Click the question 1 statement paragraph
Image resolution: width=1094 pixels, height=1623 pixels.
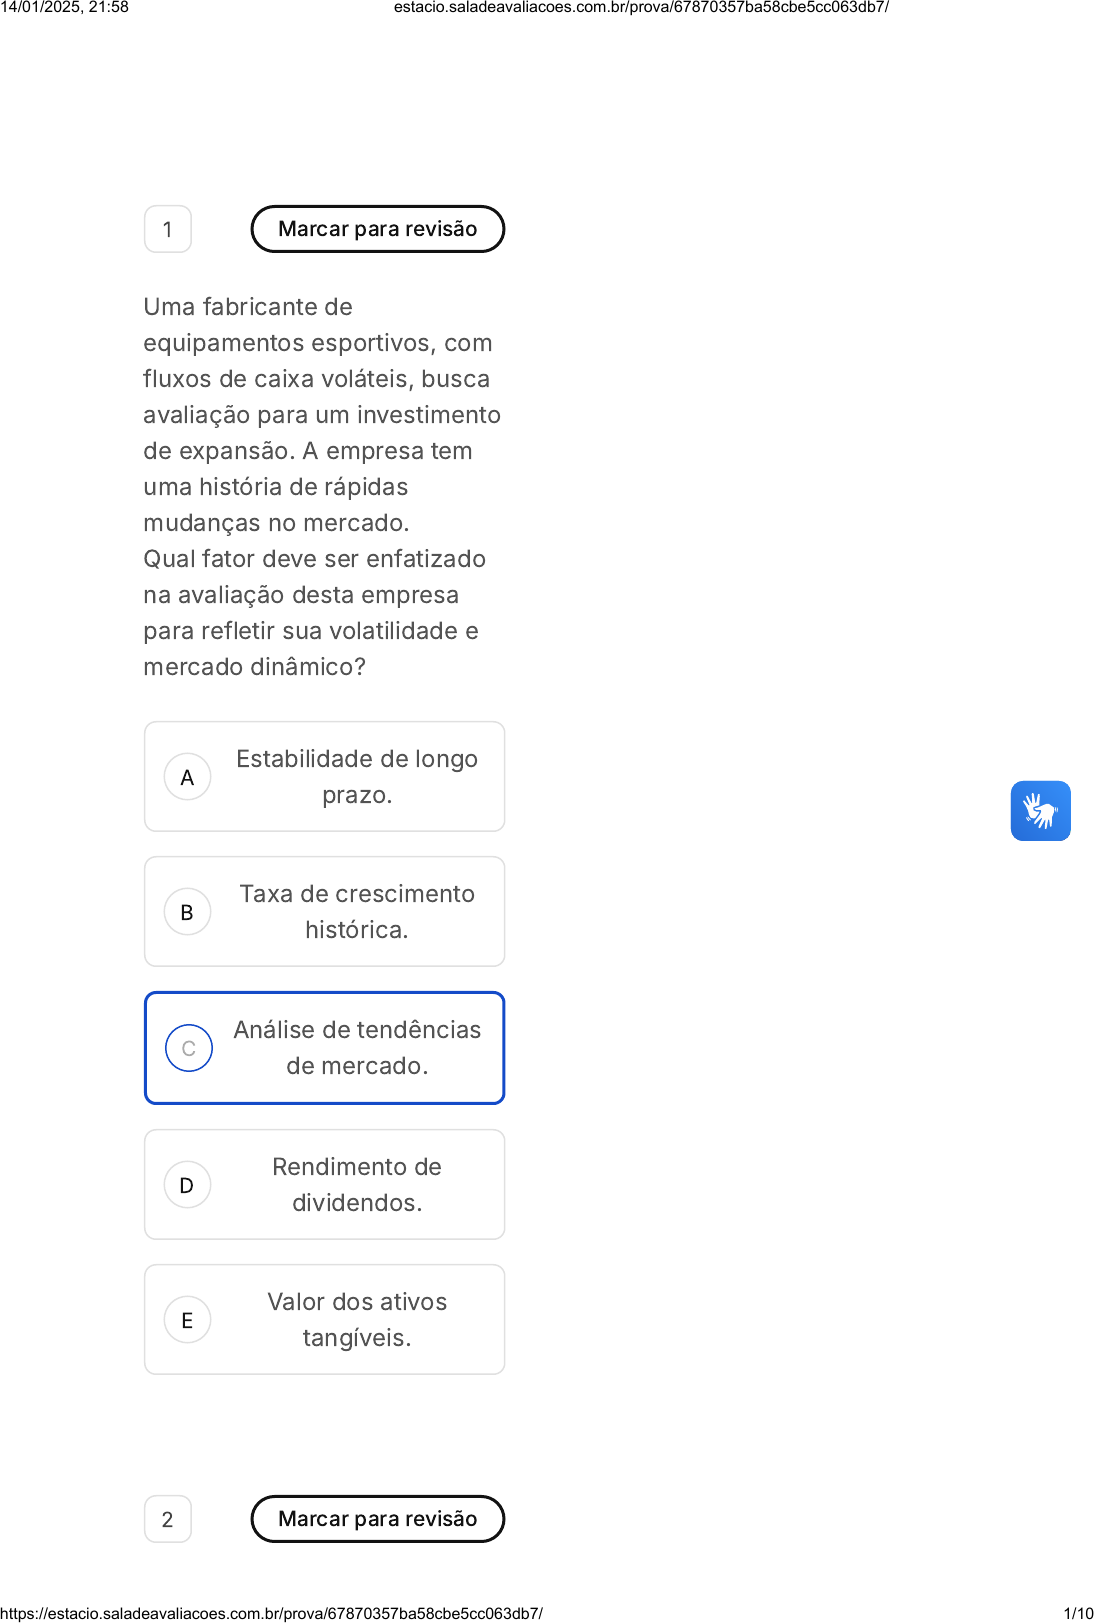(322, 487)
